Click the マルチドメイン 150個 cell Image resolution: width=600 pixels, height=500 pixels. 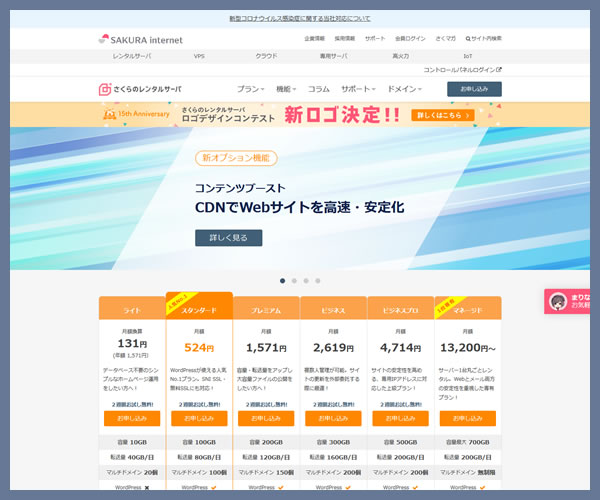tap(266, 472)
